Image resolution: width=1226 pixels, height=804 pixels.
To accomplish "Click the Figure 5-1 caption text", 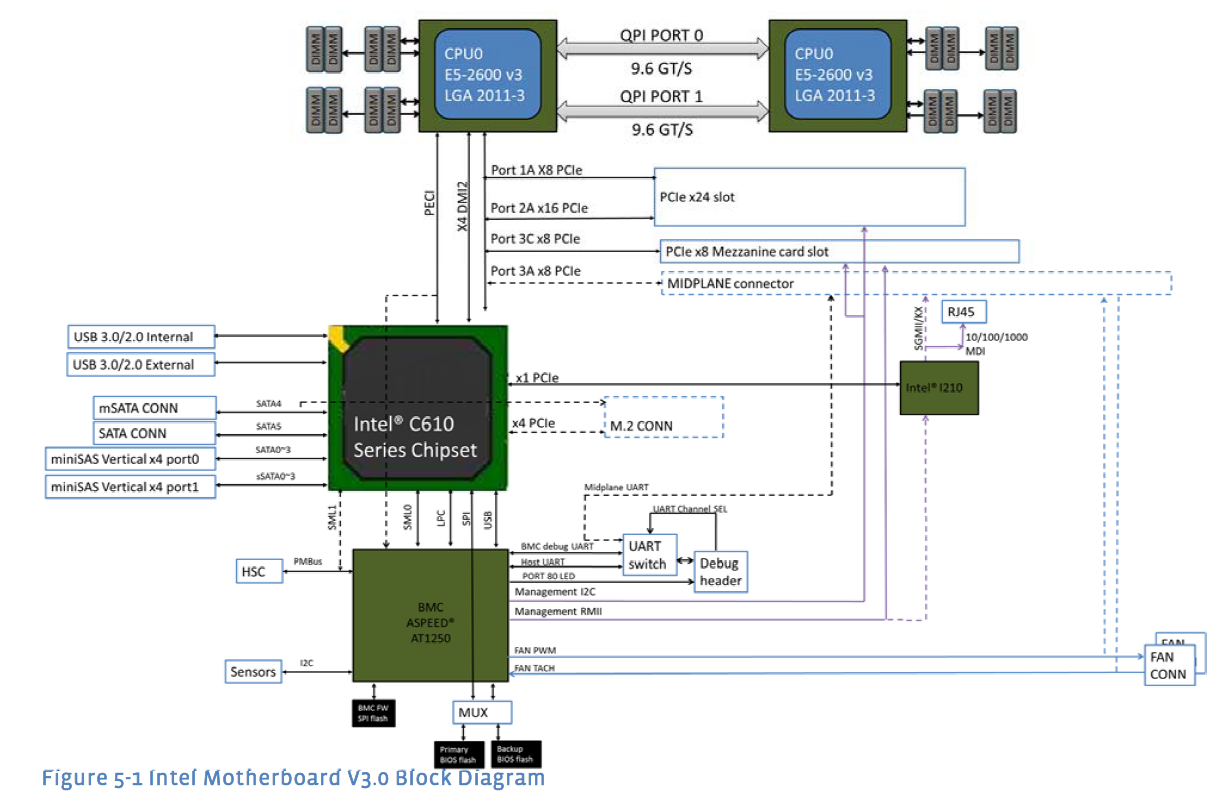I will tap(293, 778).
